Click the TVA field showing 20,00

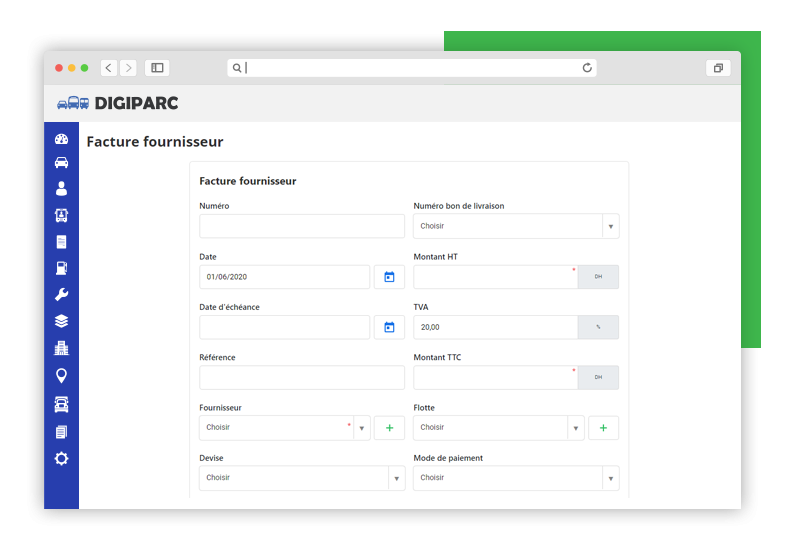(496, 327)
